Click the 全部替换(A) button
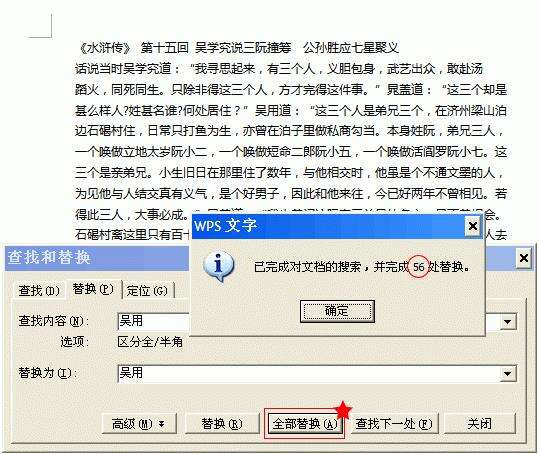The height and width of the screenshot is (454, 539). click(304, 424)
